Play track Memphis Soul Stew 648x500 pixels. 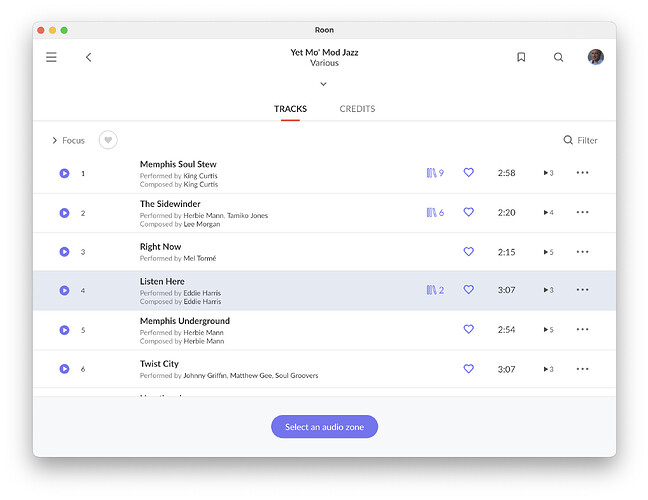pos(64,173)
